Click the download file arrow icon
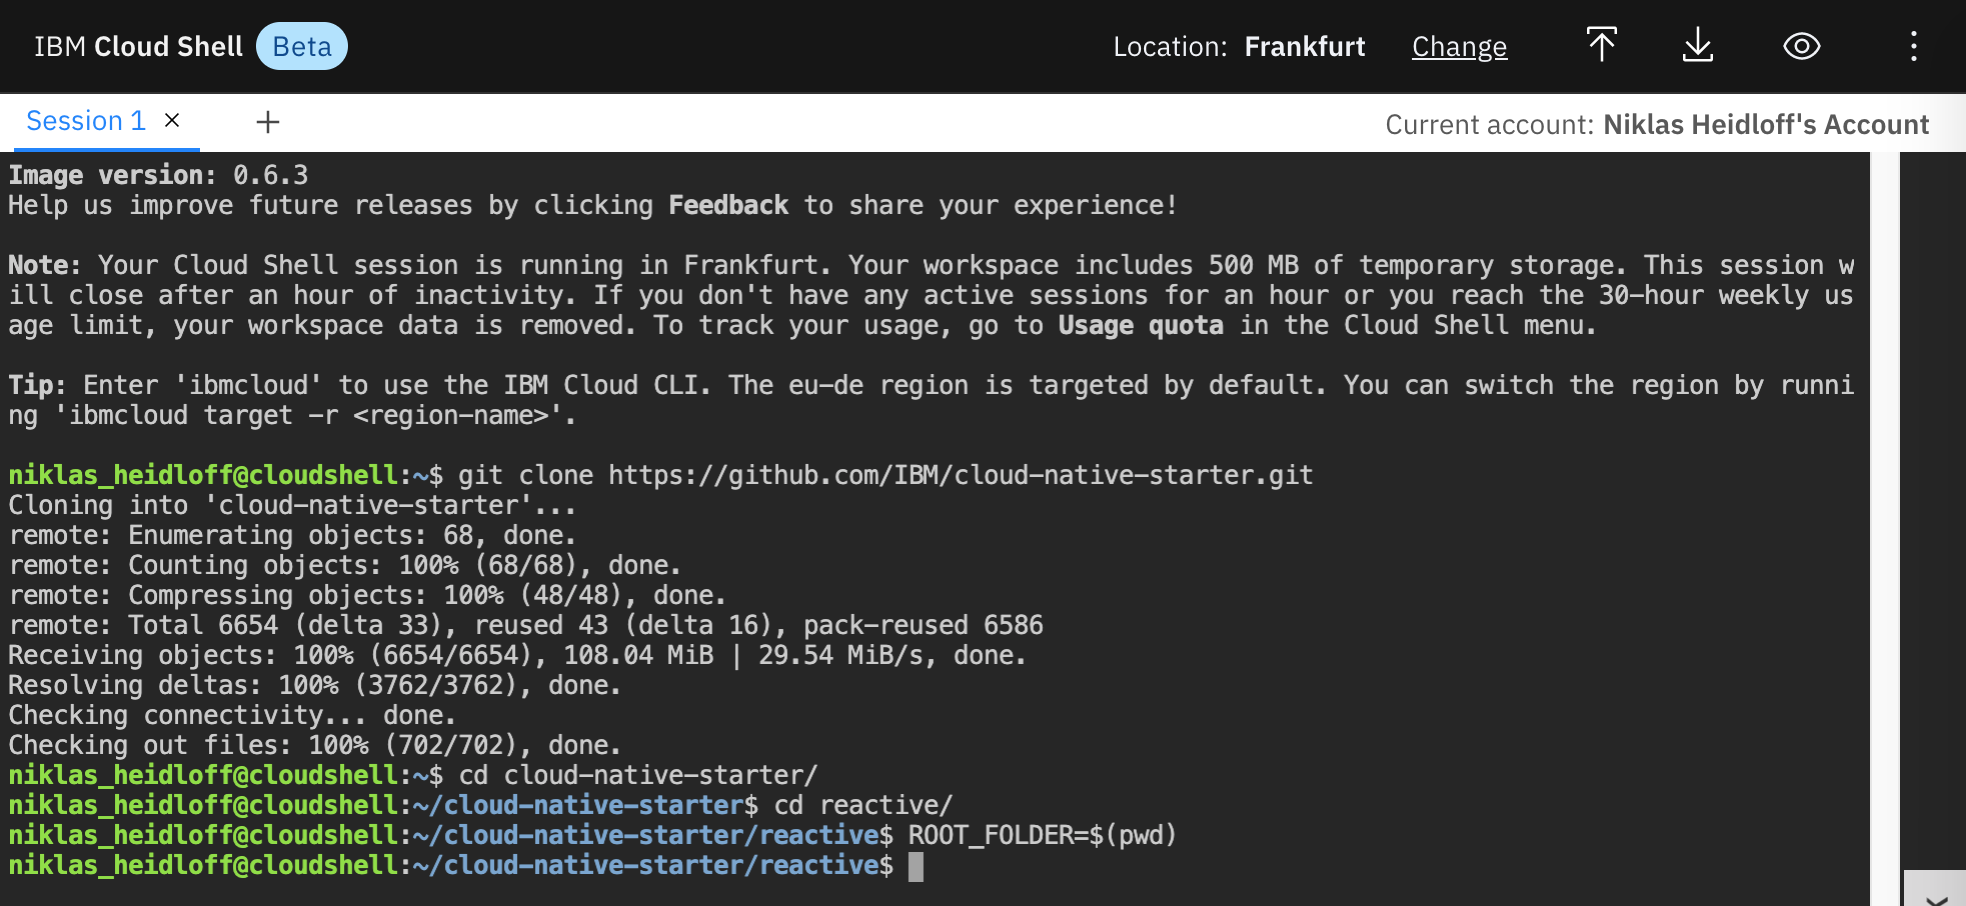This screenshot has width=1966, height=906. 1697,46
